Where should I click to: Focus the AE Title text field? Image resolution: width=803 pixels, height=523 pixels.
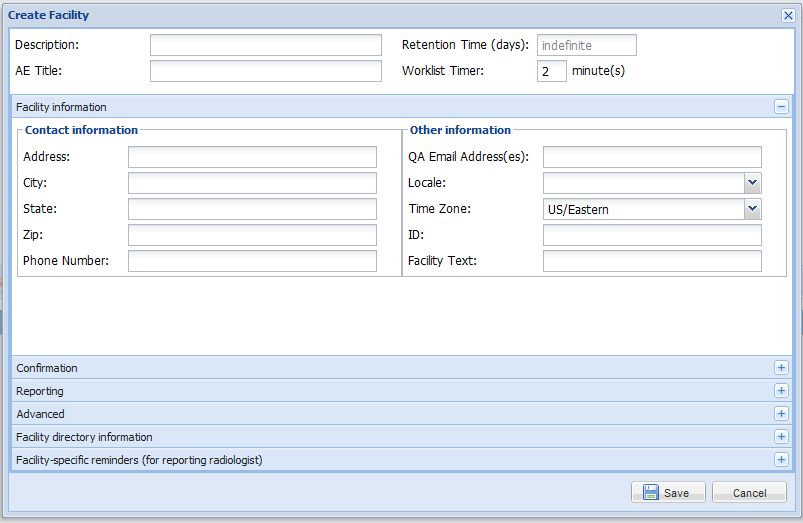pos(266,71)
